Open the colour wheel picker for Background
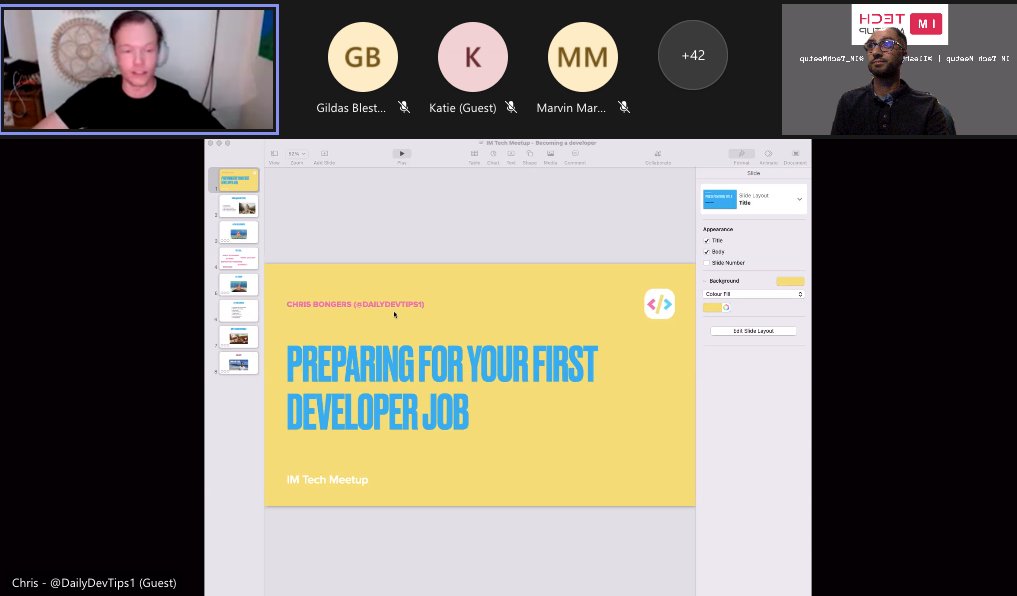Screen dimensions: 1017x596 click(x=726, y=306)
